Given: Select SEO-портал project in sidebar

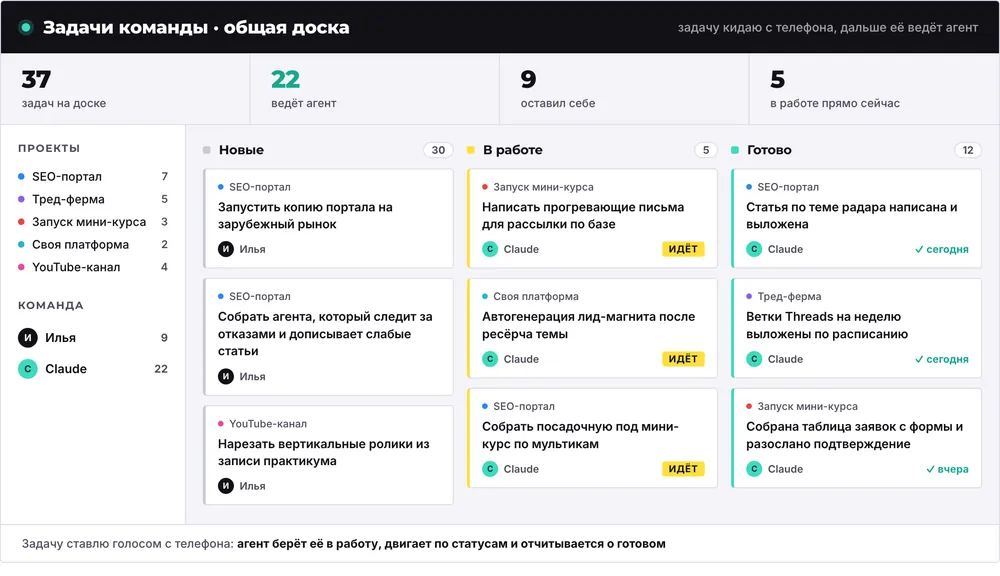Looking at the screenshot, I should (93, 177).
